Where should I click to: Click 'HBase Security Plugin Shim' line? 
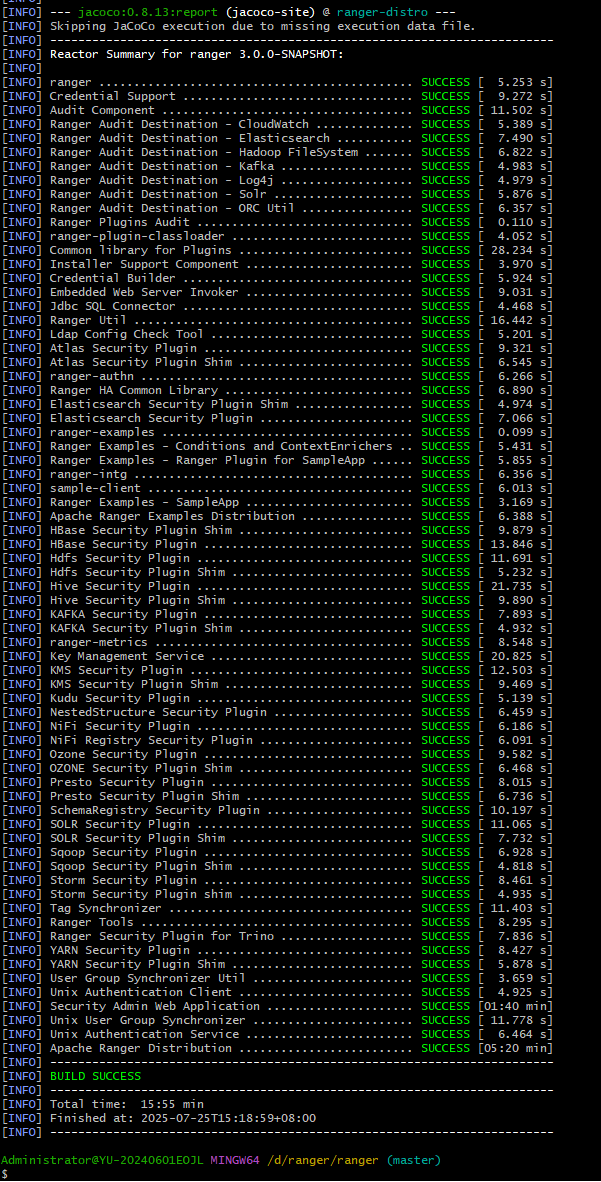[x=278, y=530]
